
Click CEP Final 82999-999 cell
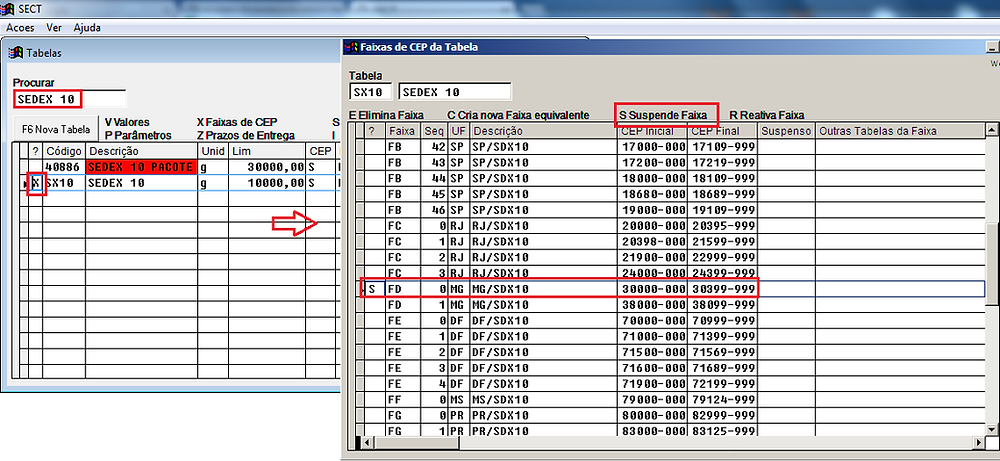(722, 416)
